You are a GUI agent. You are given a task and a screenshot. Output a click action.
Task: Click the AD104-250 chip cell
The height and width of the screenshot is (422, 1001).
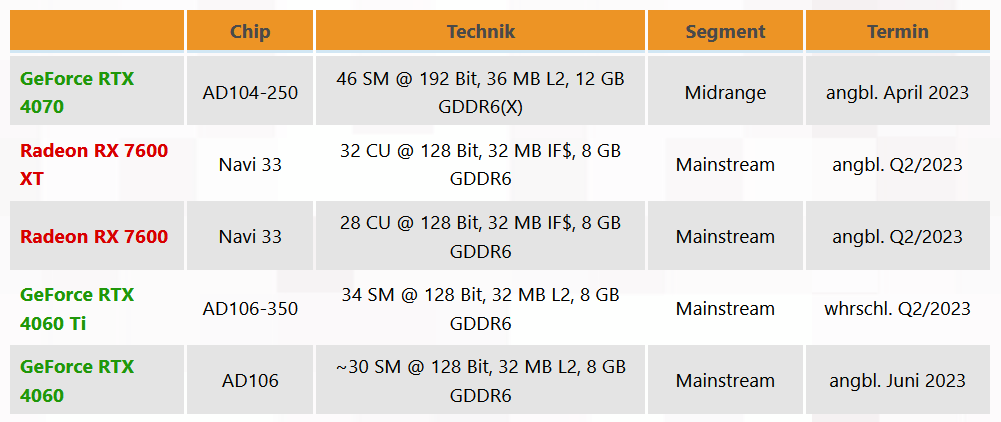(x=250, y=93)
